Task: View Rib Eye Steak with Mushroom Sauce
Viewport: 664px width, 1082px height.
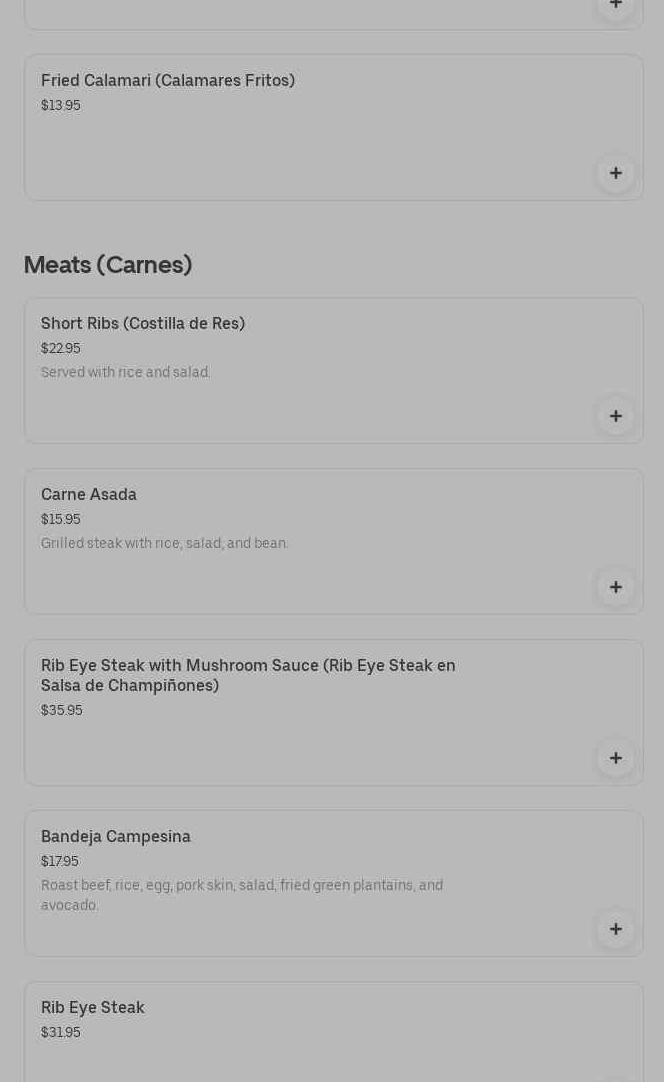Action: tap(248, 675)
